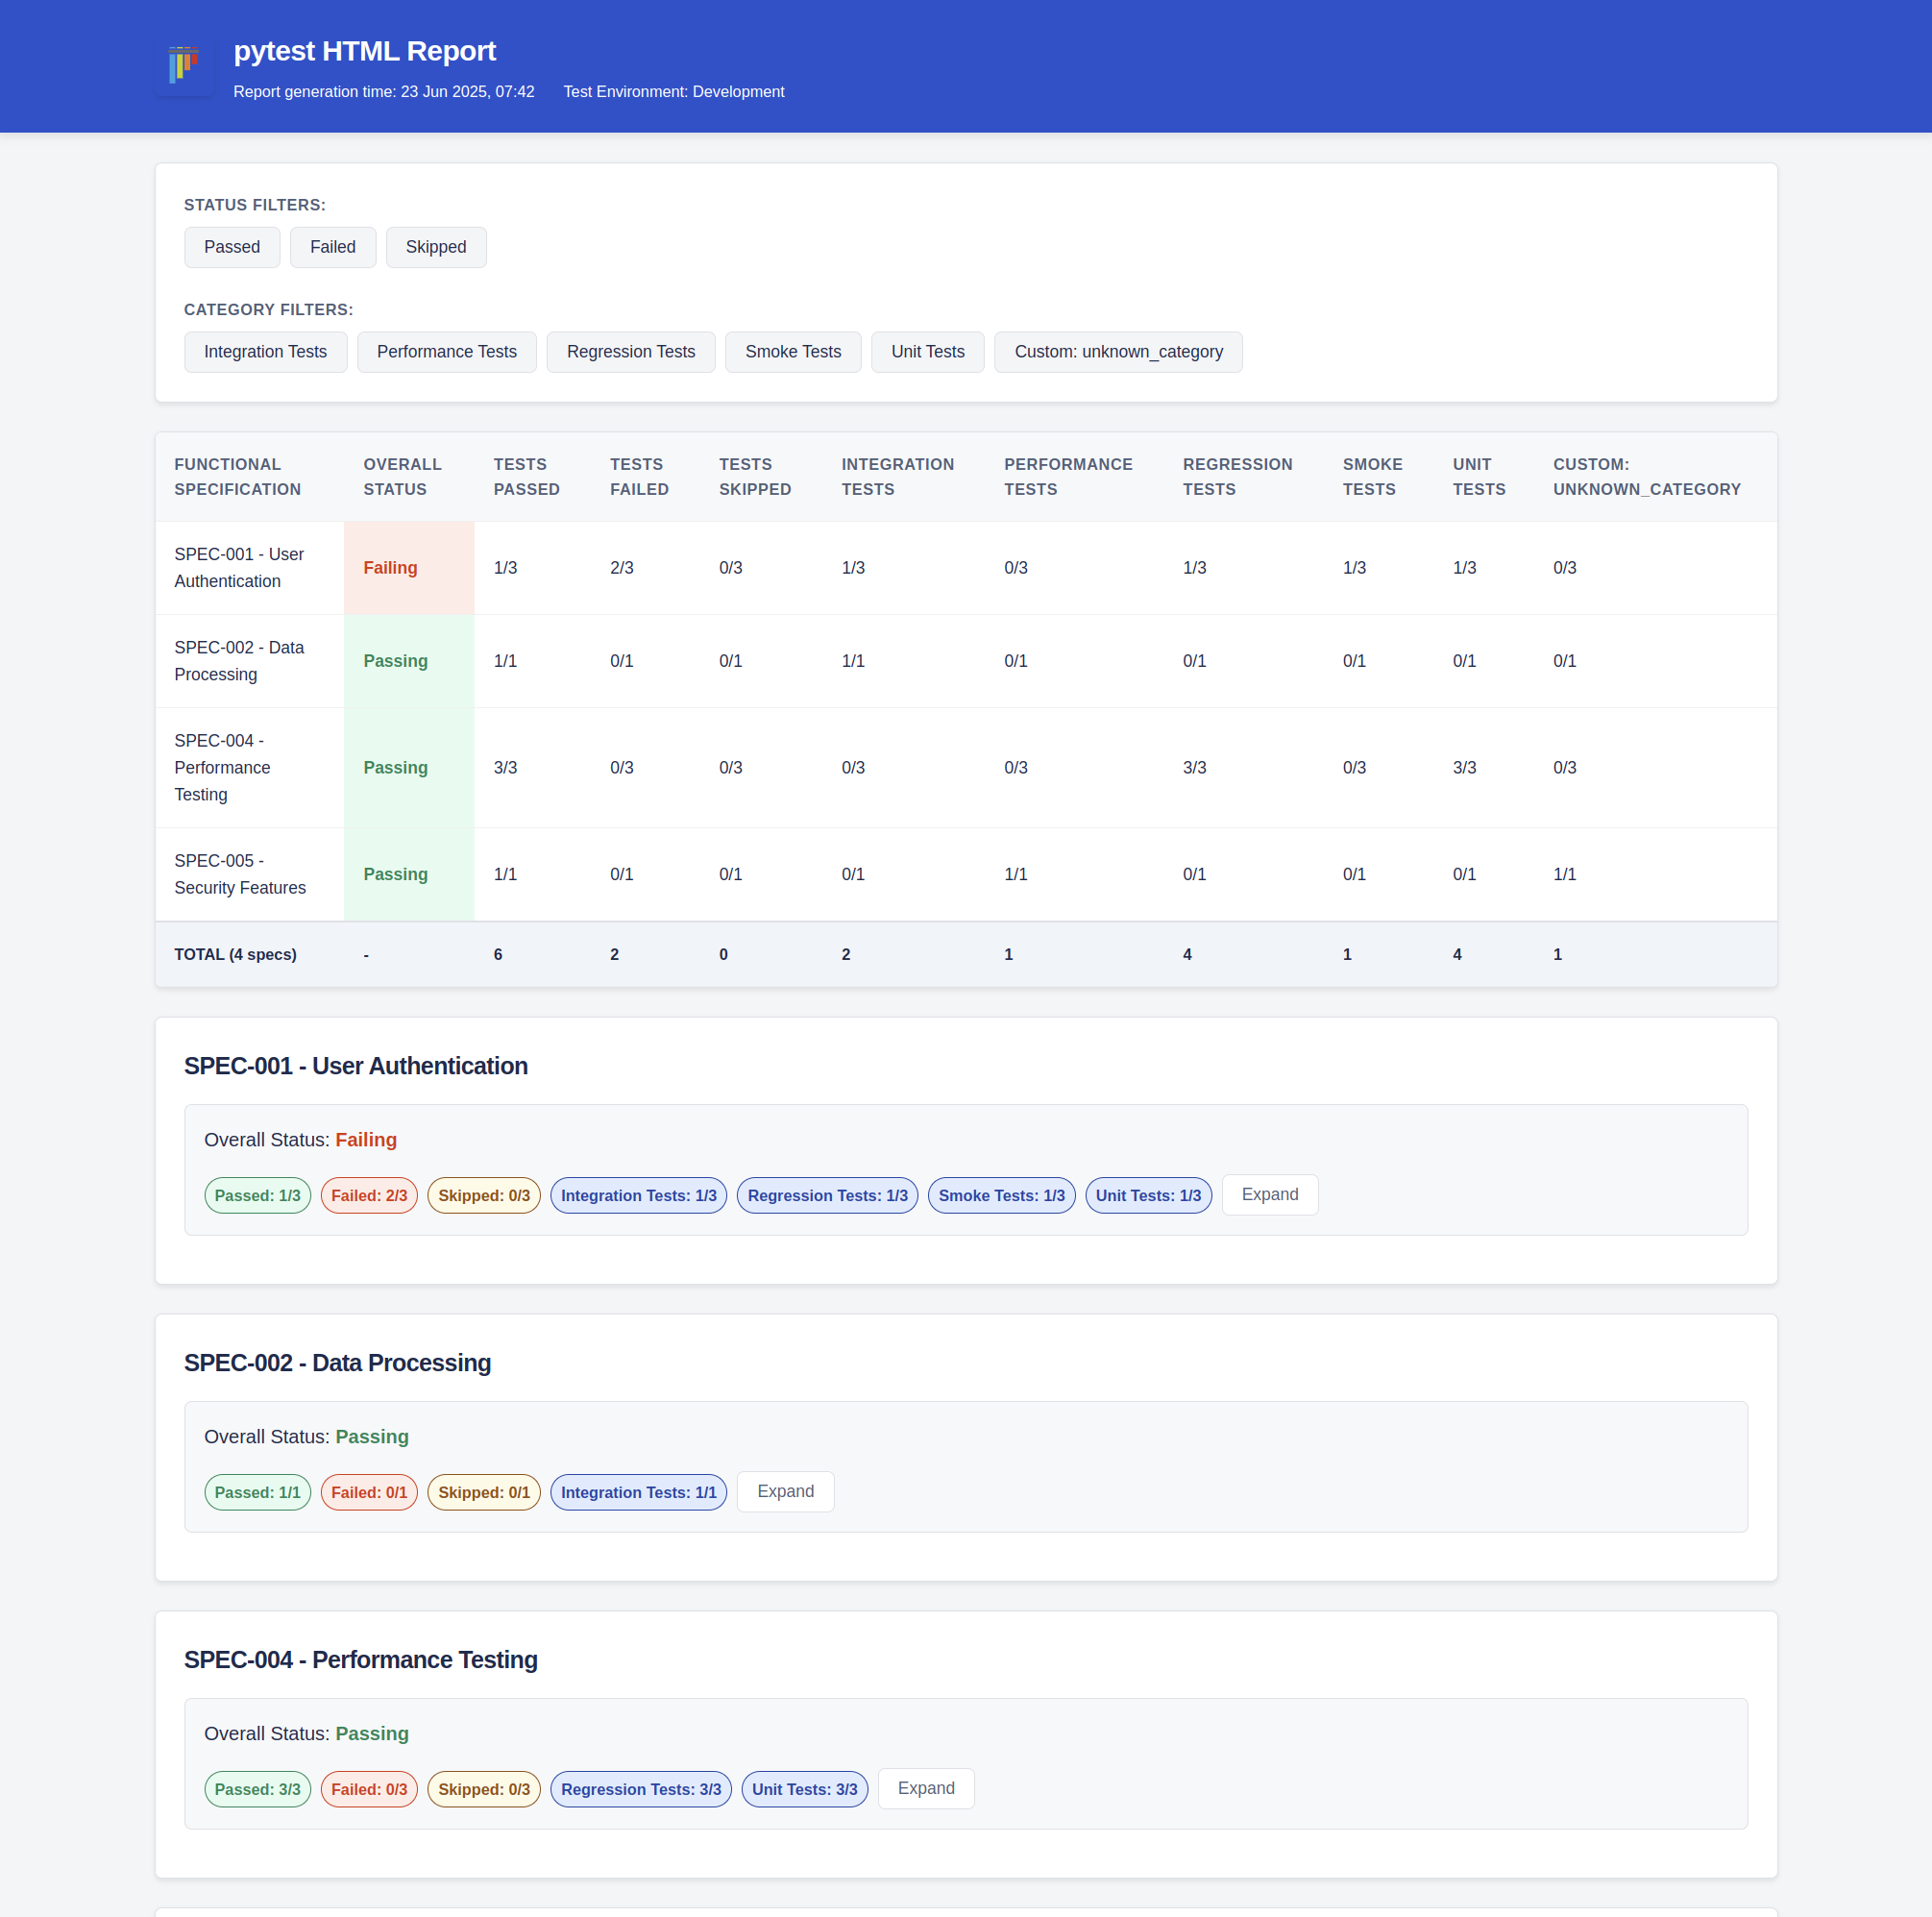Toggle the Skipped status filter

(435, 247)
